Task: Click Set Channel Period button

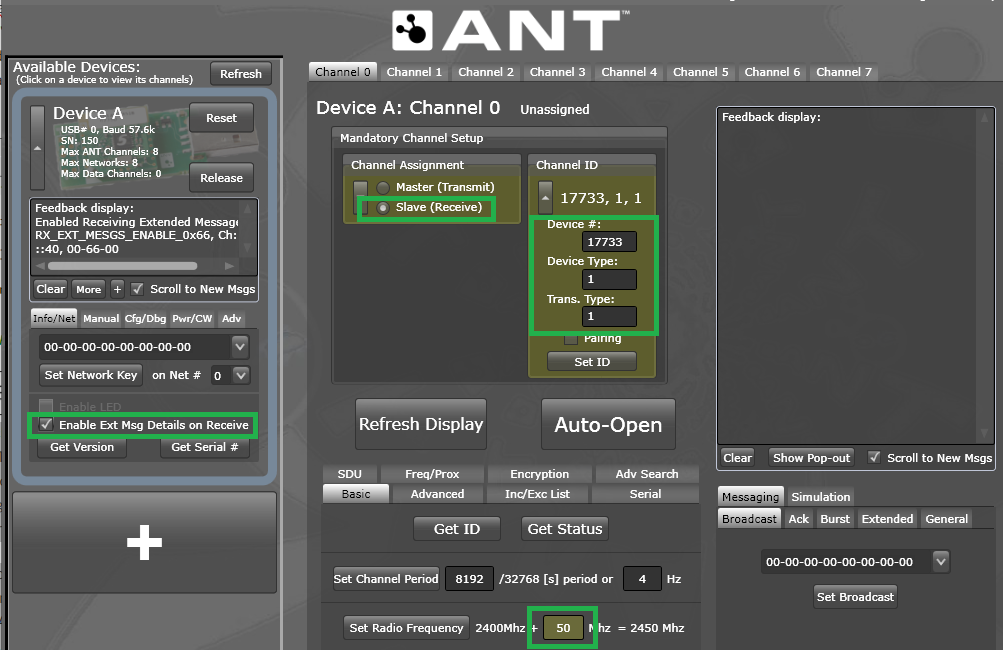Action: point(386,579)
